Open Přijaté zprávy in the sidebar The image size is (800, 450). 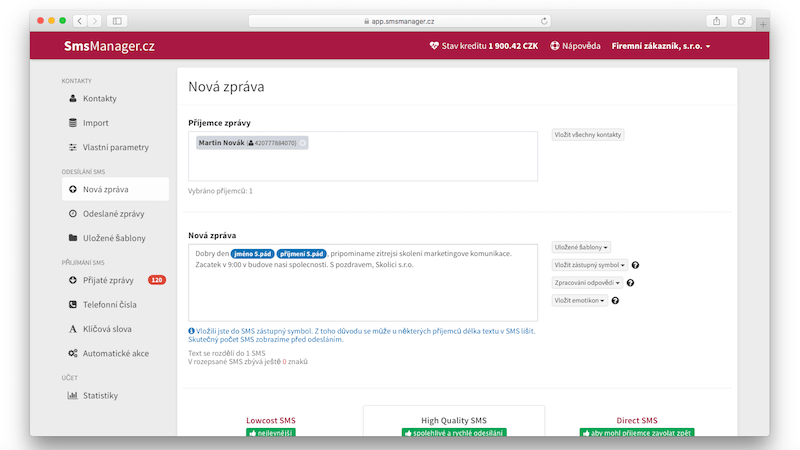[110, 280]
